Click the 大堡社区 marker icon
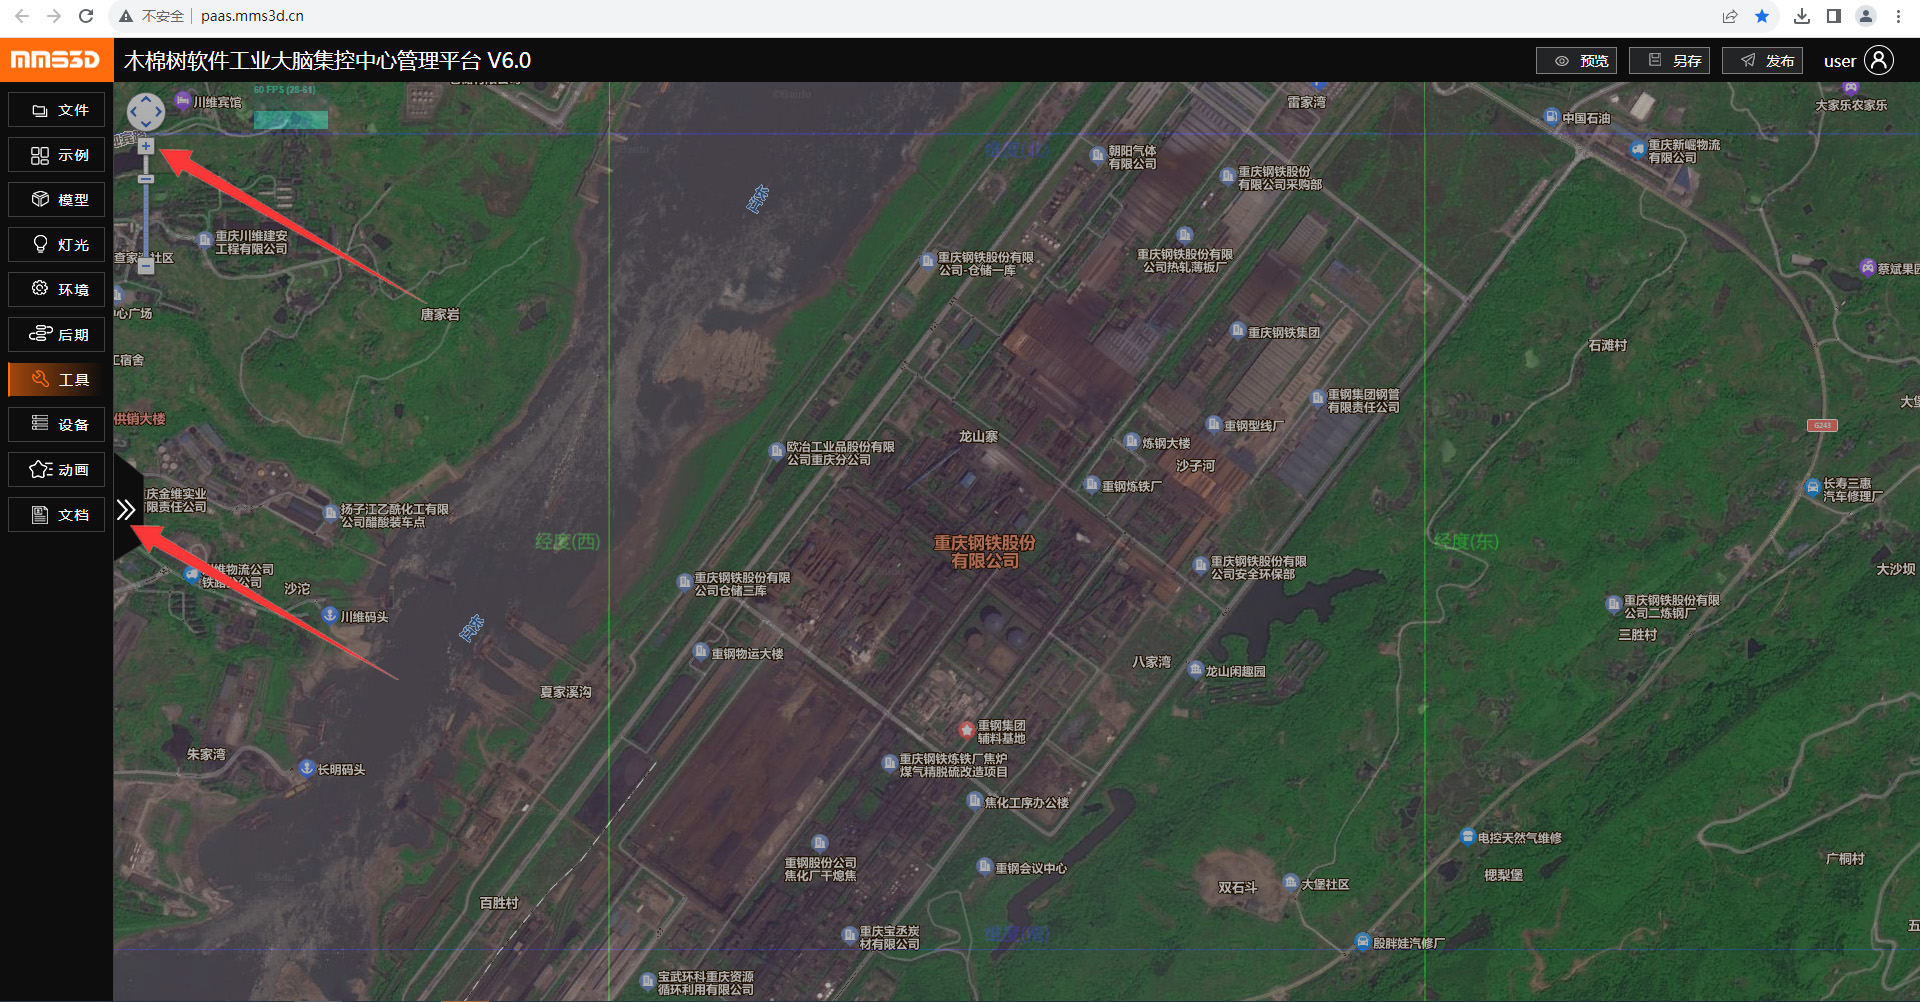The height and width of the screenshot is (1002, 1920). coord(1290,883)
